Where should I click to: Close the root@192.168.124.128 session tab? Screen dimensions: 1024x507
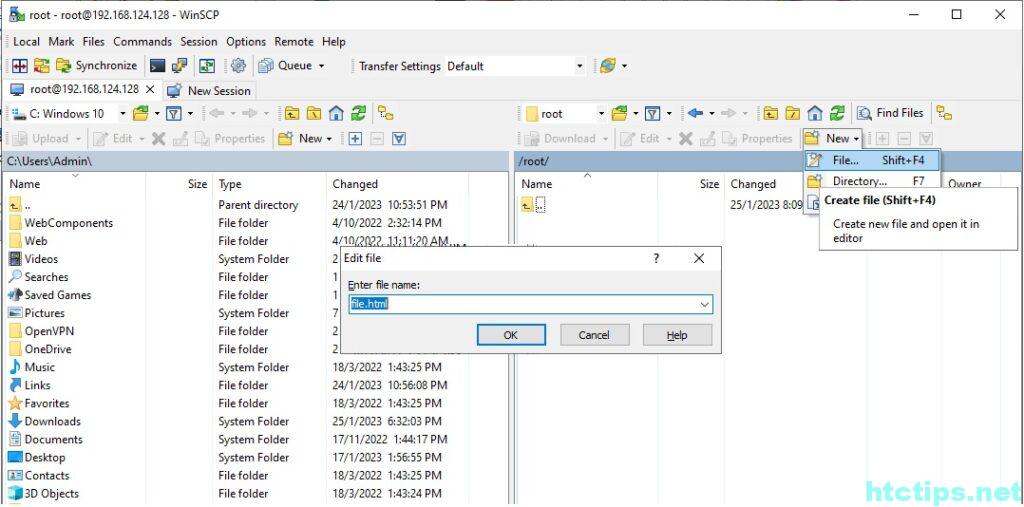coord(150,90)
